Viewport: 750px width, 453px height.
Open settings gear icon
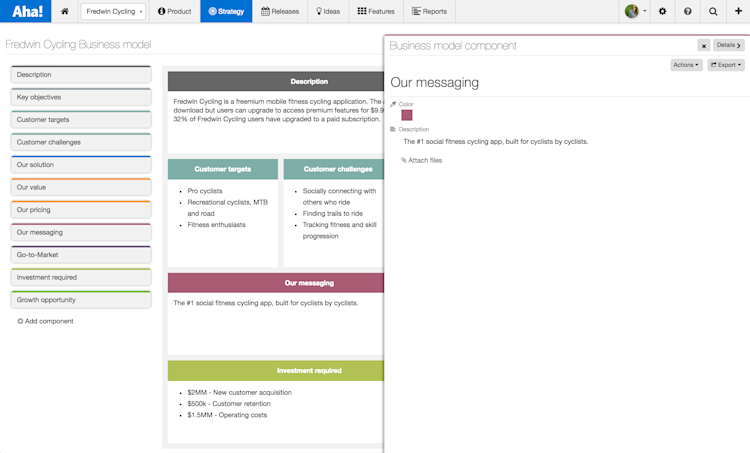coord(662,11)
